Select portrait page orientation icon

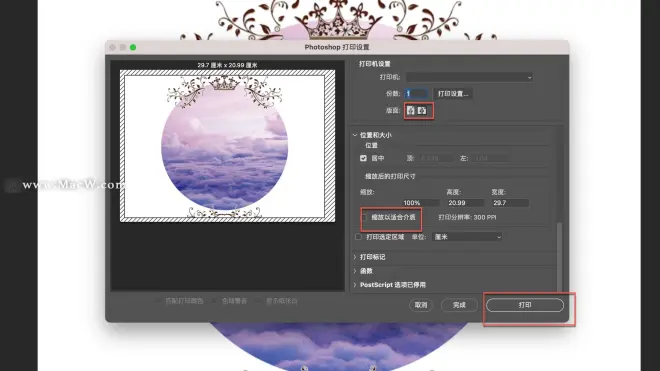point(411,110)
